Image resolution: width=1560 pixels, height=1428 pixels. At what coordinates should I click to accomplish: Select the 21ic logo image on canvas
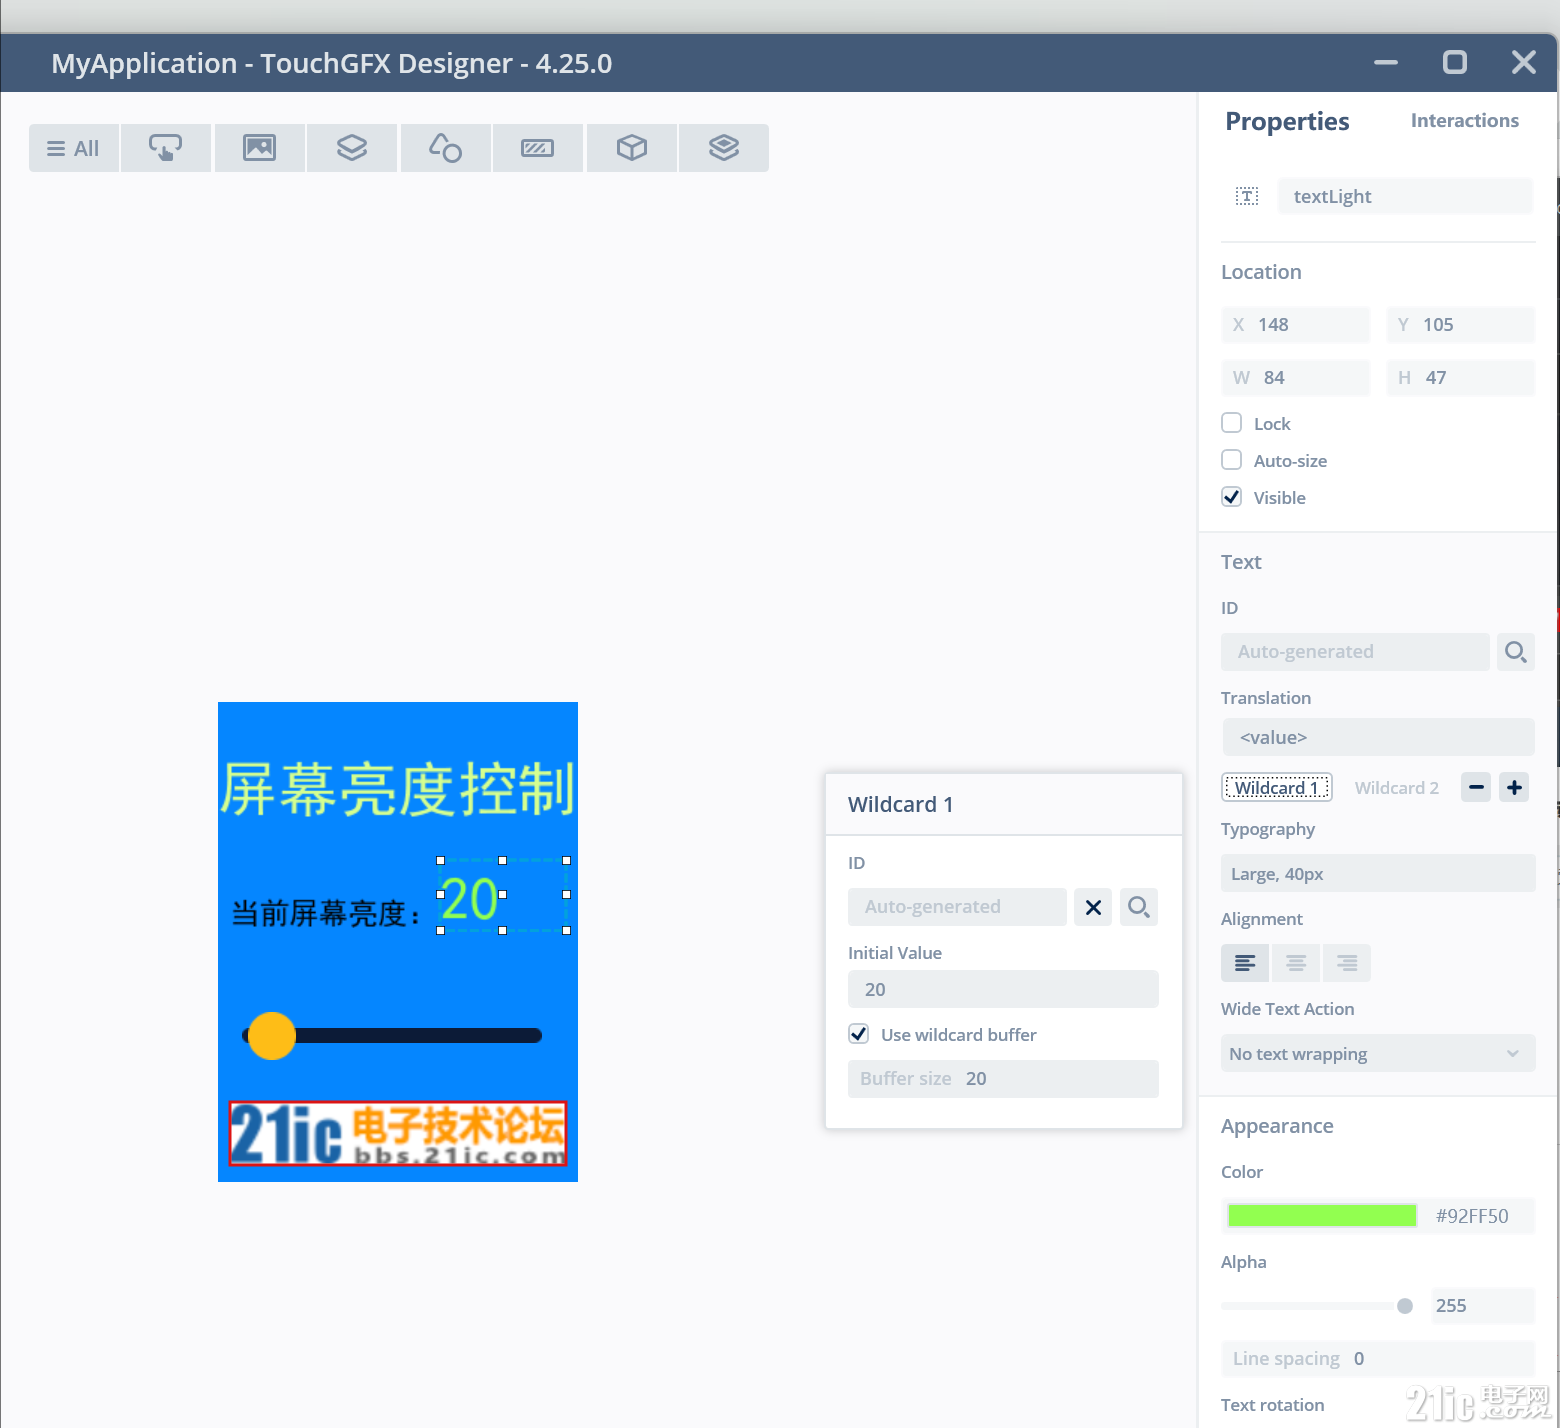pyautogui.click(x=398, y=1134)
